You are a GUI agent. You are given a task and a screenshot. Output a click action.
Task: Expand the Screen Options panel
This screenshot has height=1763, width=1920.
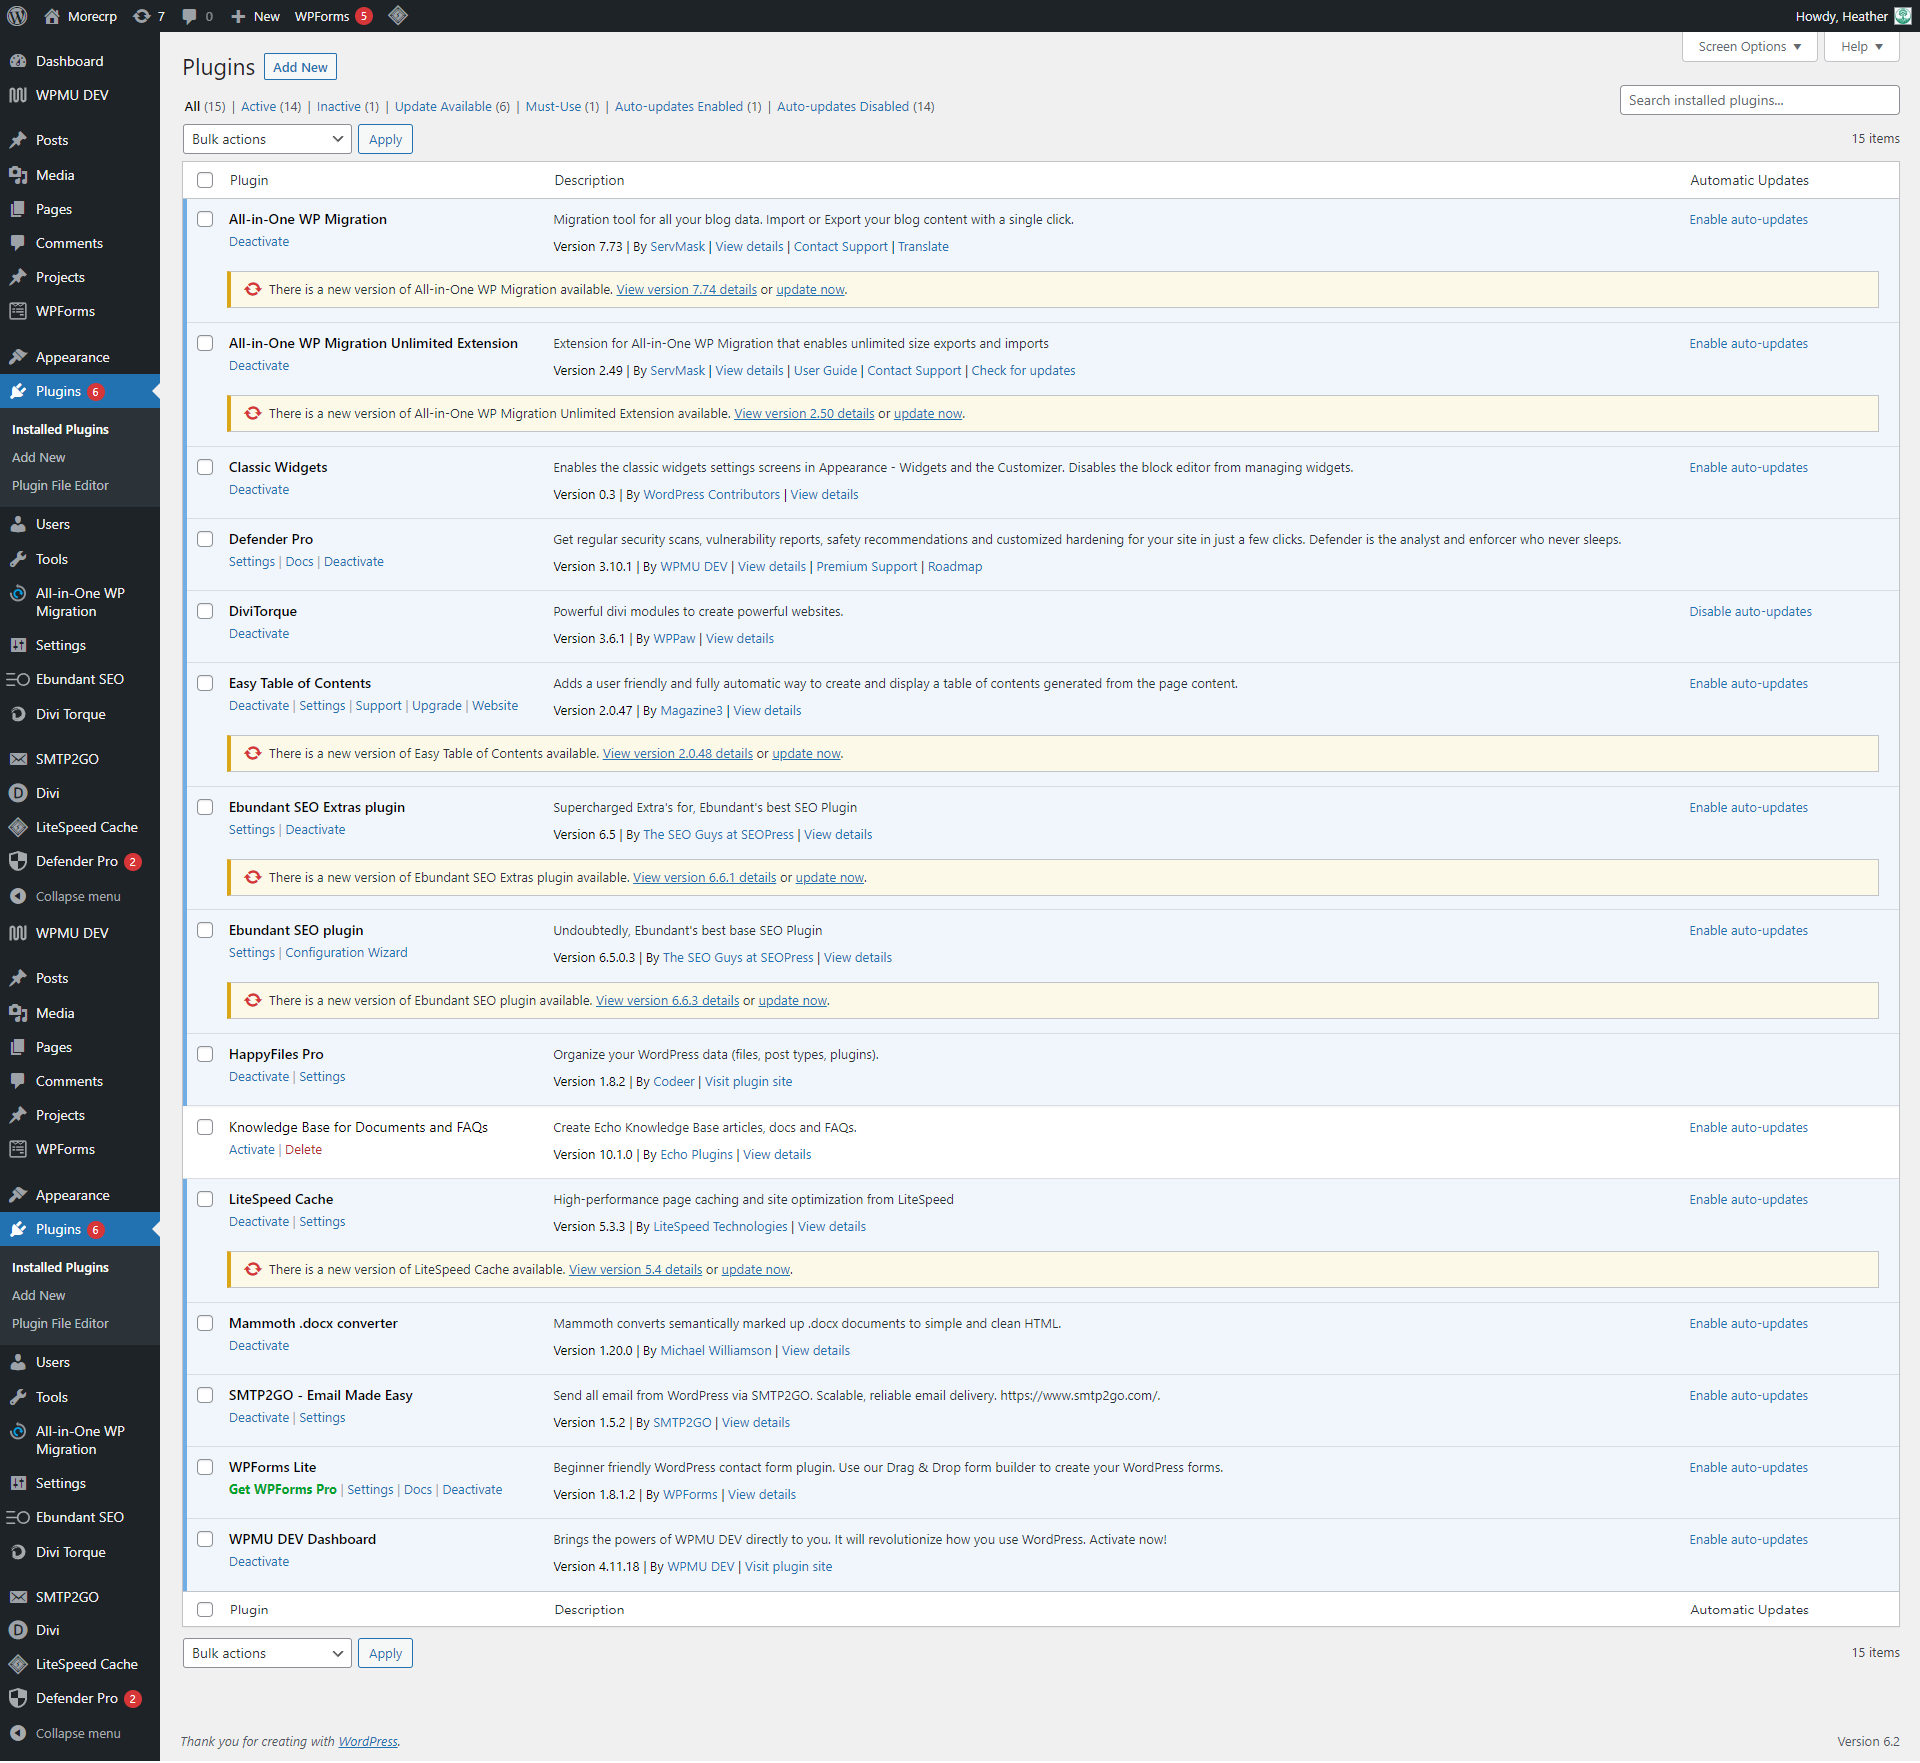(1749, 47)
